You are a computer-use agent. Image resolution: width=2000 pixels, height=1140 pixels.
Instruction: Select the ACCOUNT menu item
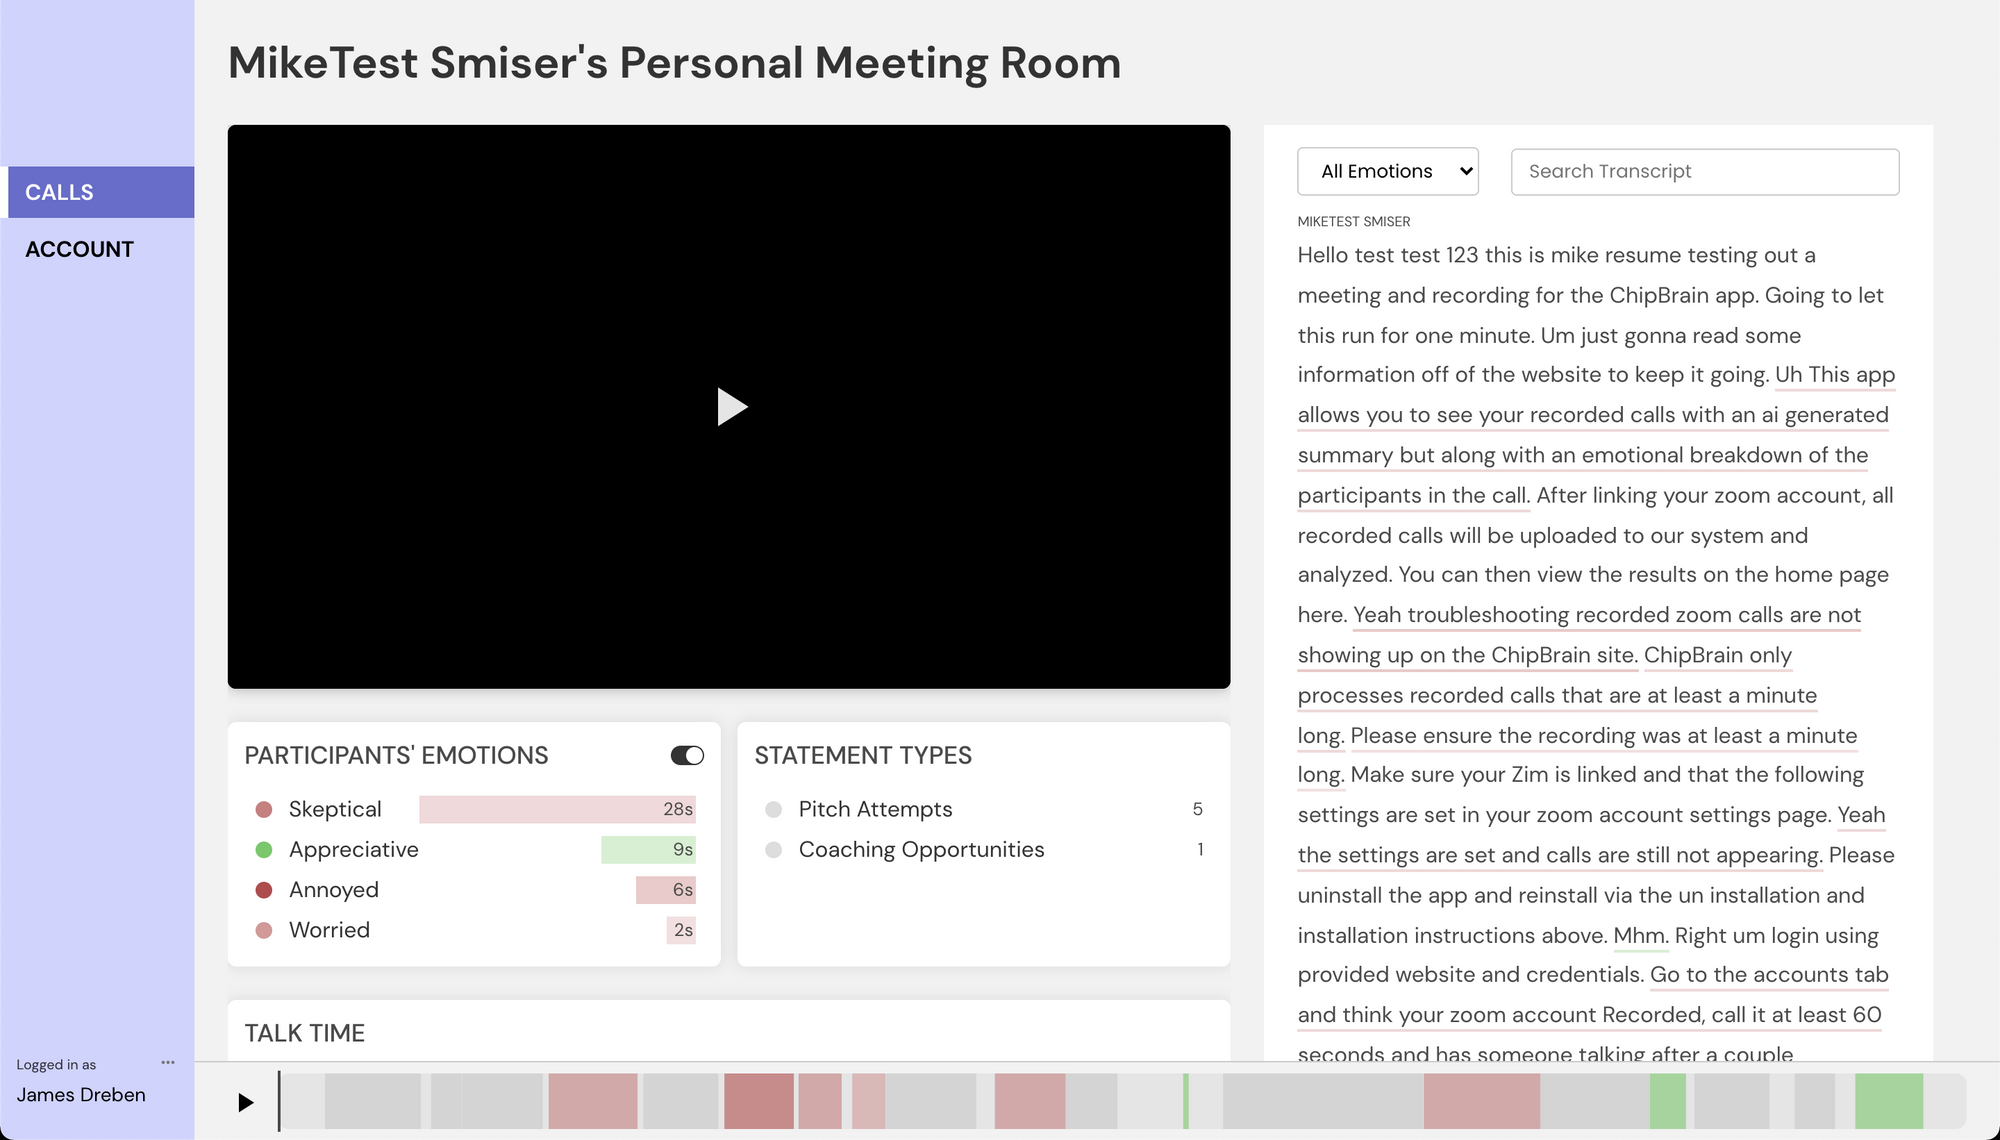78,249
